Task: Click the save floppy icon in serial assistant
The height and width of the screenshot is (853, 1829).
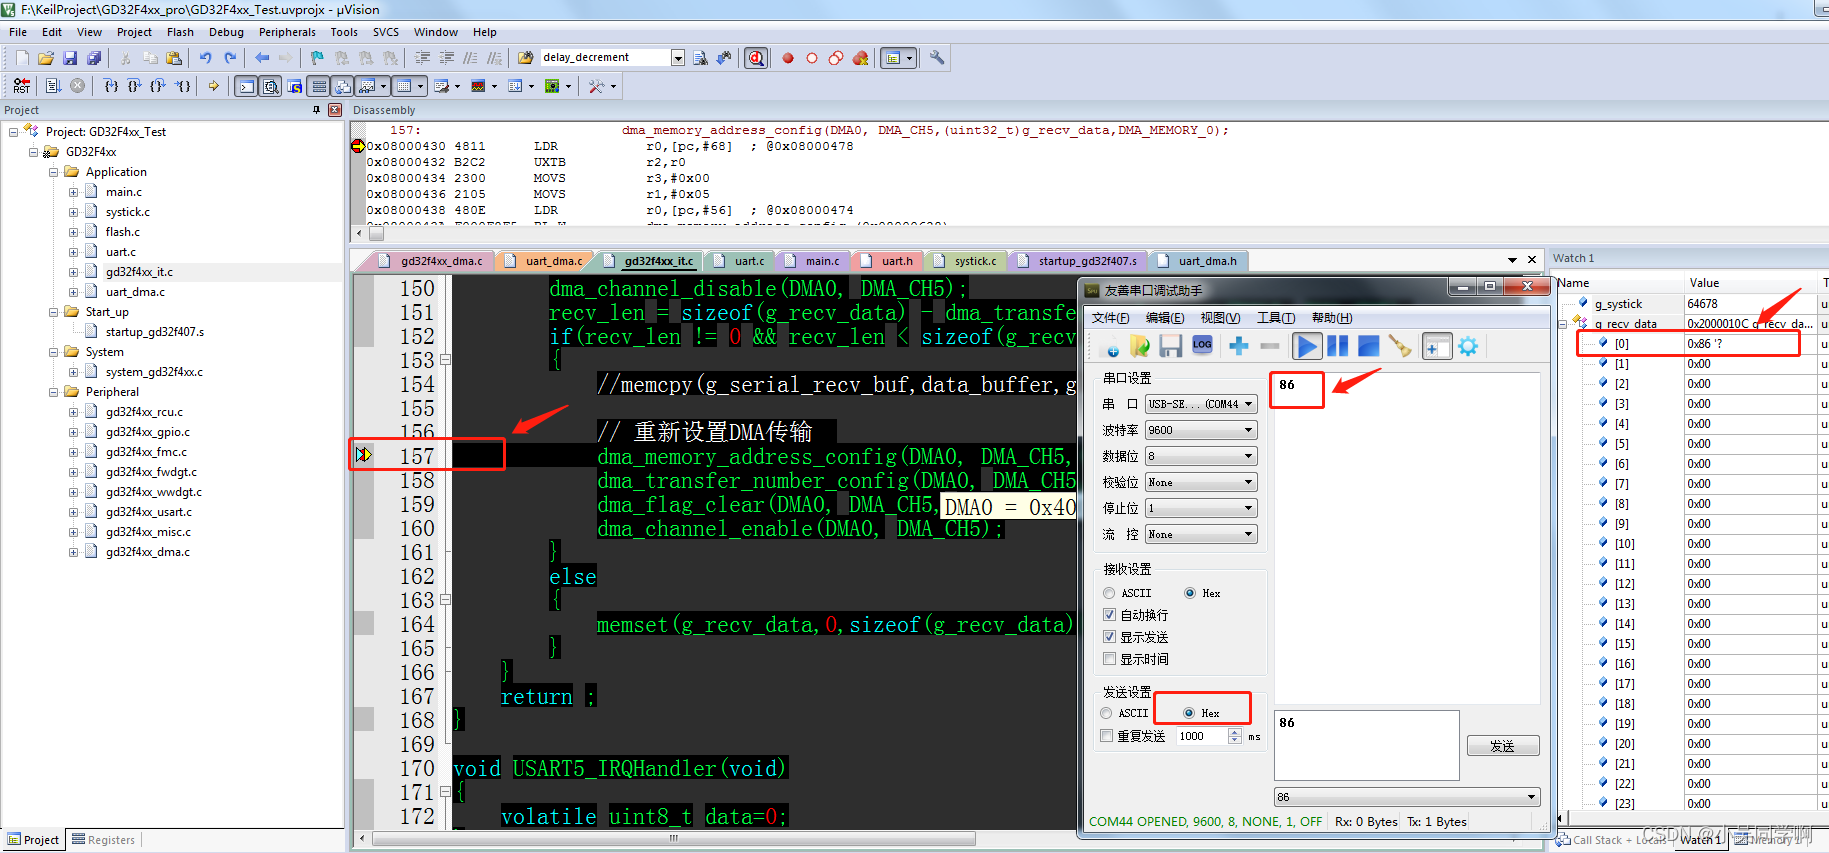Action: point(1171,346)
